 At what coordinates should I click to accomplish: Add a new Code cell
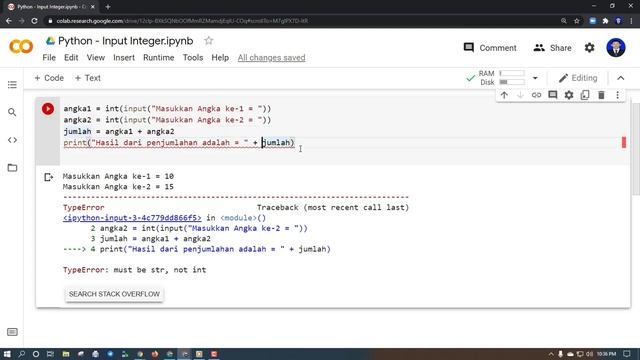(x=49, y=78)
